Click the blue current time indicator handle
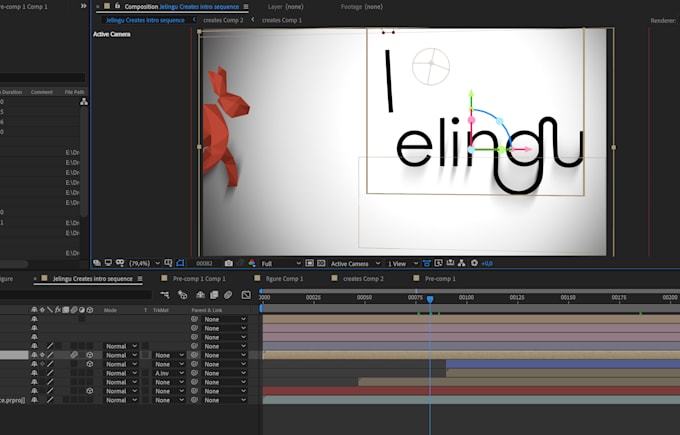Screen dimensions: 680x435 click(430, 299)
